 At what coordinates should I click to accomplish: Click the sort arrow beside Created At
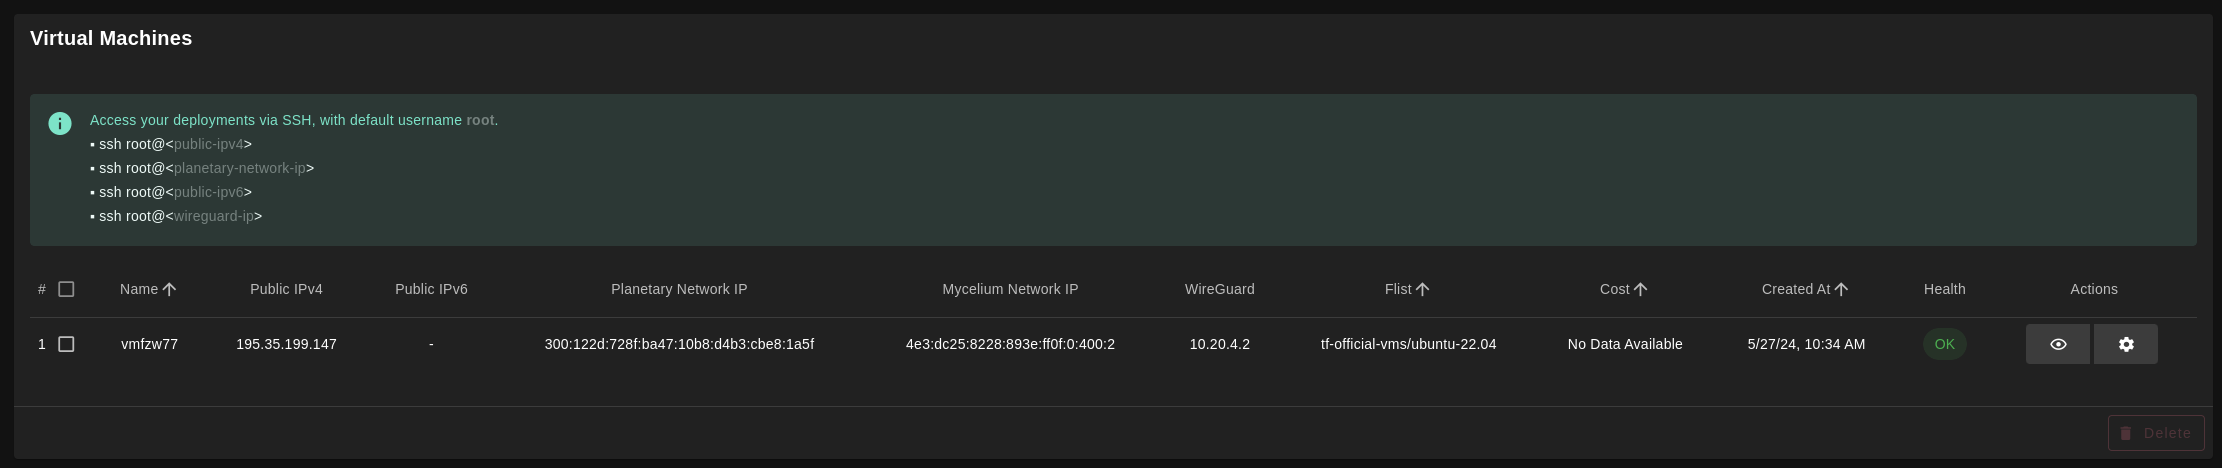coord(1841,289)
